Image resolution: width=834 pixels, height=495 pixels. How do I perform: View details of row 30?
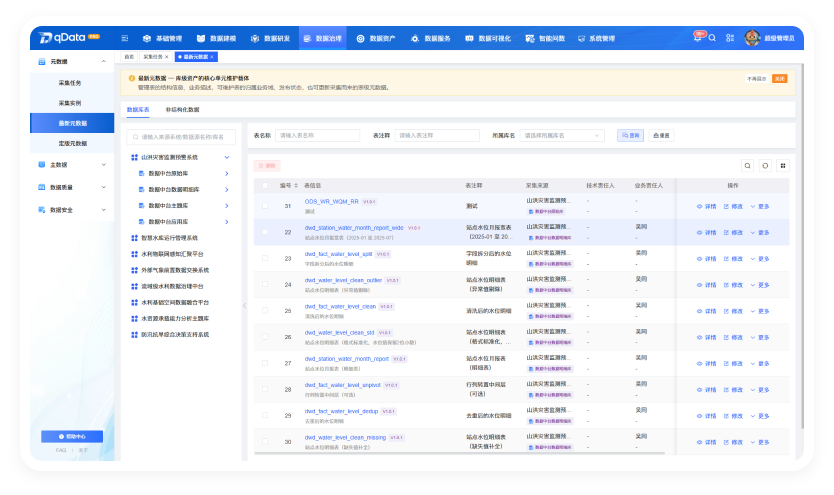[x=706, y=442]
